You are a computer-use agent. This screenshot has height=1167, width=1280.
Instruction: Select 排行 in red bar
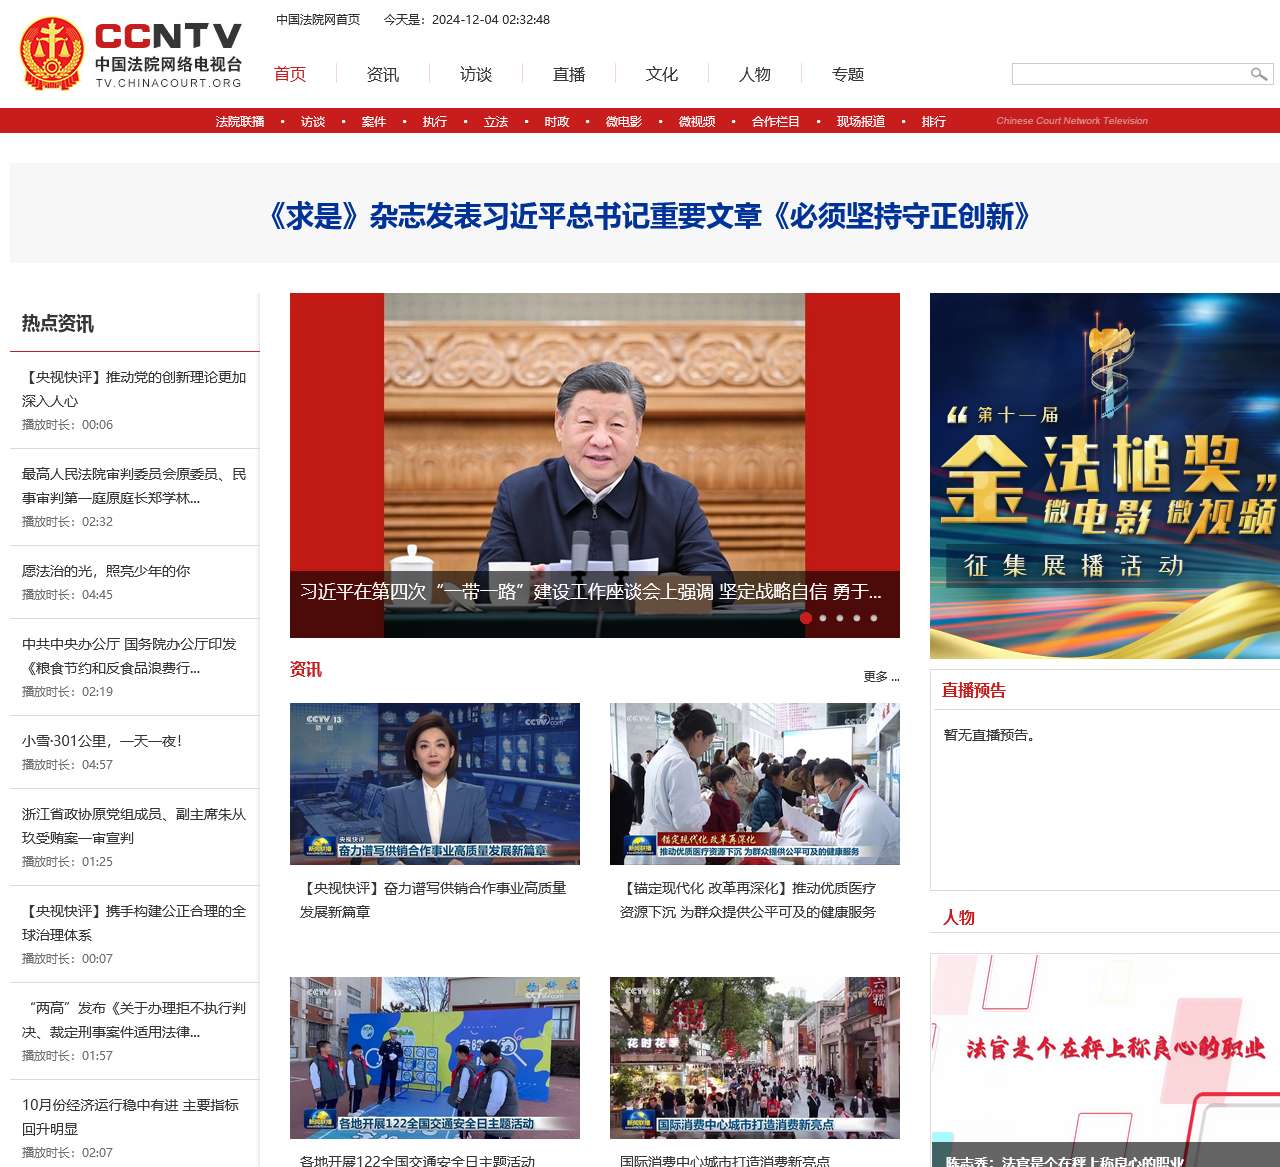[934, 121]
